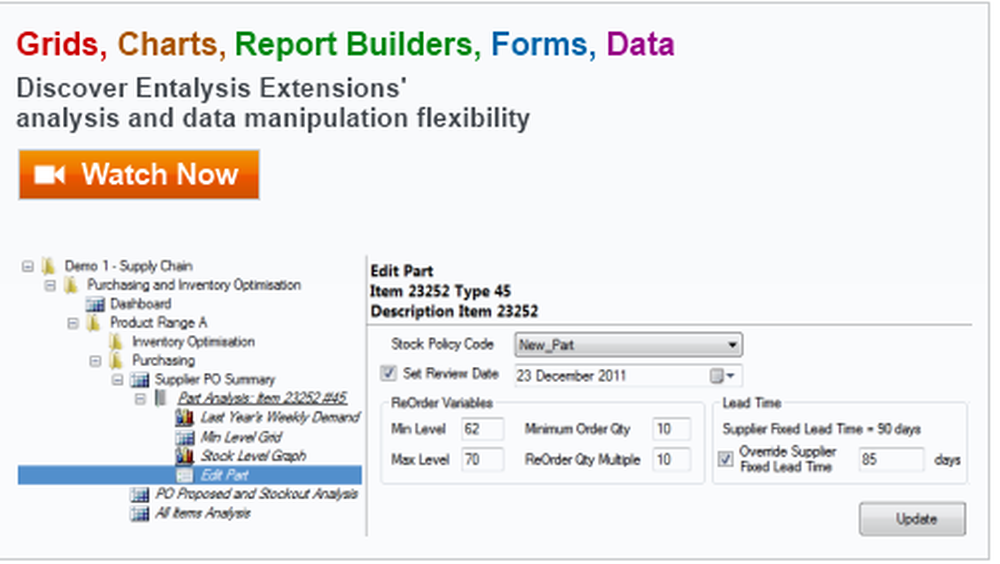This screenshot has width=1000, height=564.
Task: Click the Purchasing folder icon
Action: (116, 361)
